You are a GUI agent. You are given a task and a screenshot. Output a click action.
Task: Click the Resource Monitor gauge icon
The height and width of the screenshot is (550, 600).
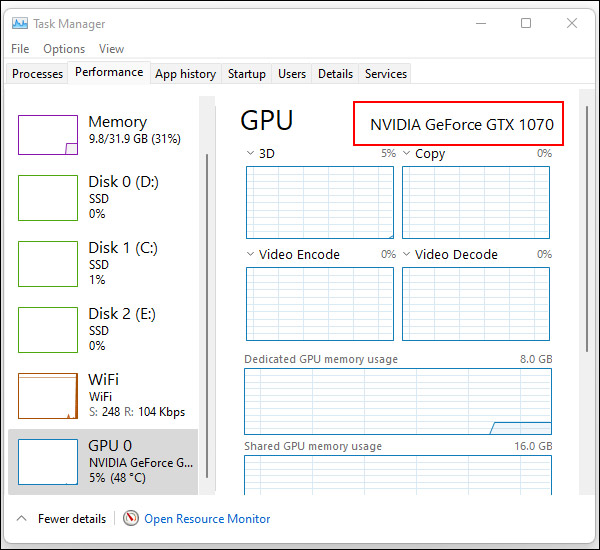pyautogui.click(x=130, y=518)
